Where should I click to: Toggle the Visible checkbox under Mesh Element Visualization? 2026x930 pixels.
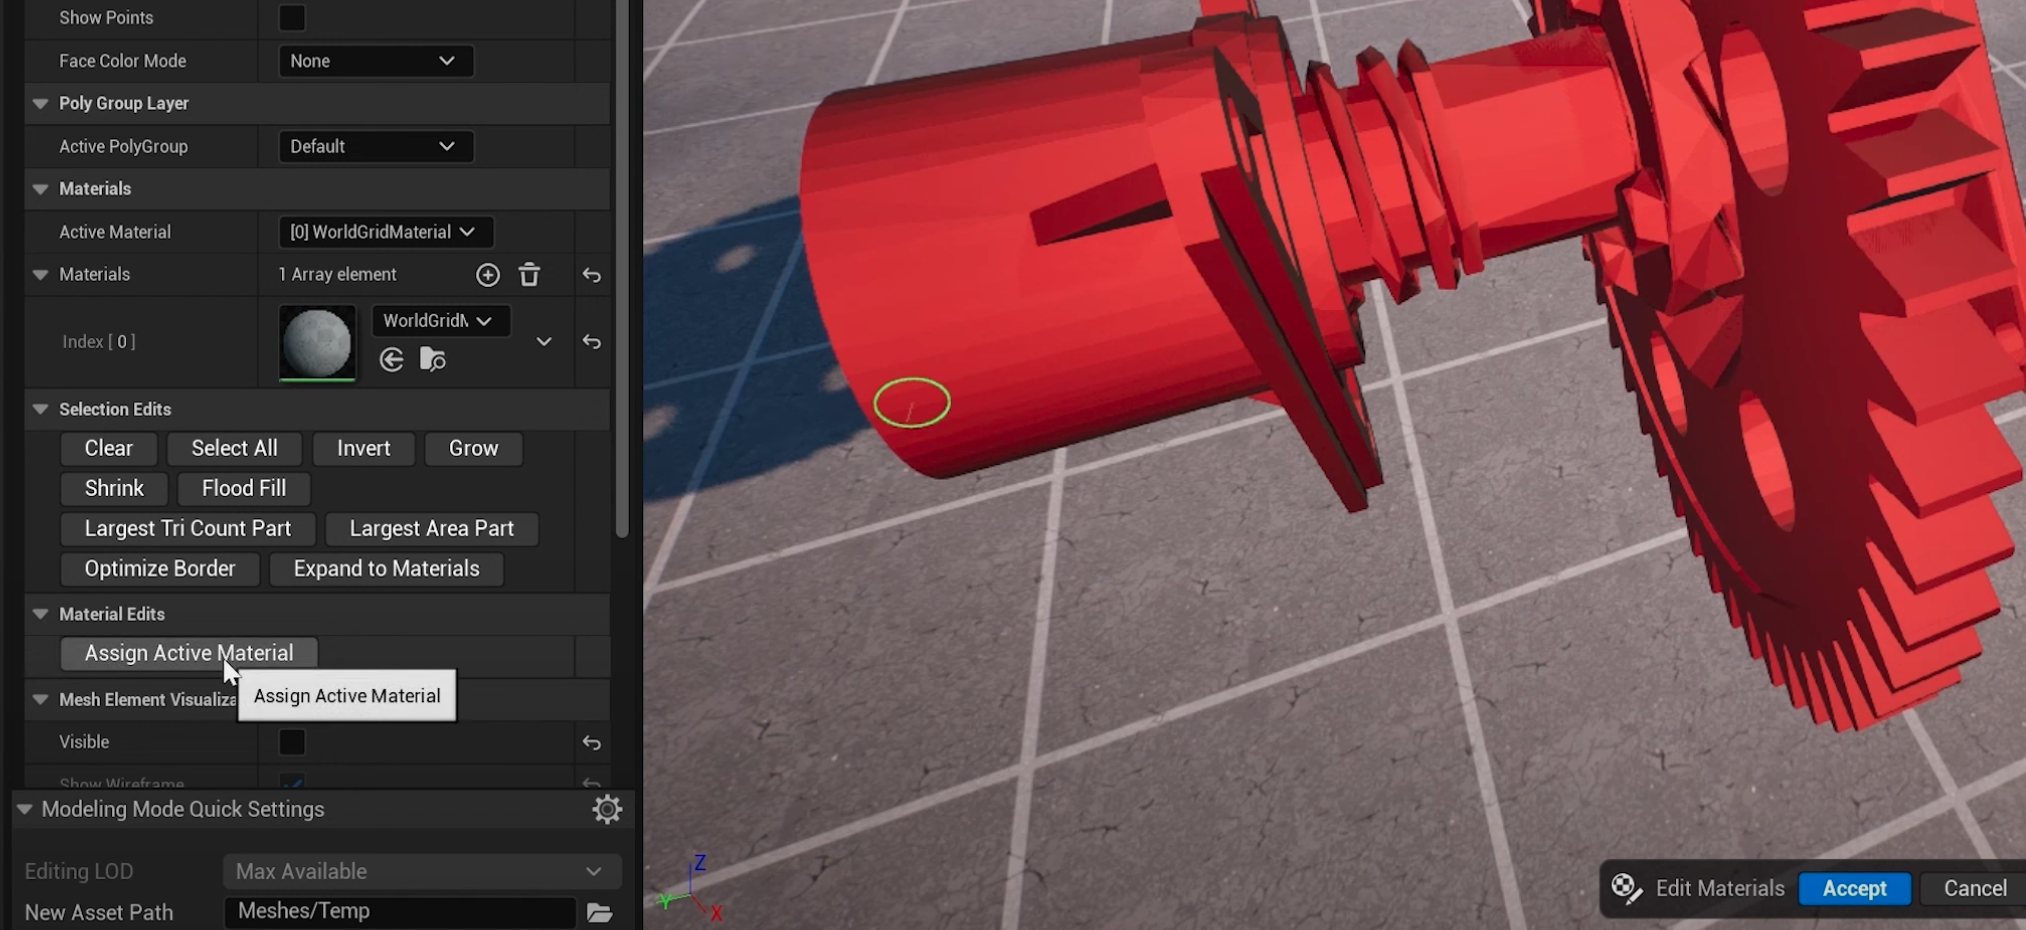pyautogui.click(x=292, y=742)
